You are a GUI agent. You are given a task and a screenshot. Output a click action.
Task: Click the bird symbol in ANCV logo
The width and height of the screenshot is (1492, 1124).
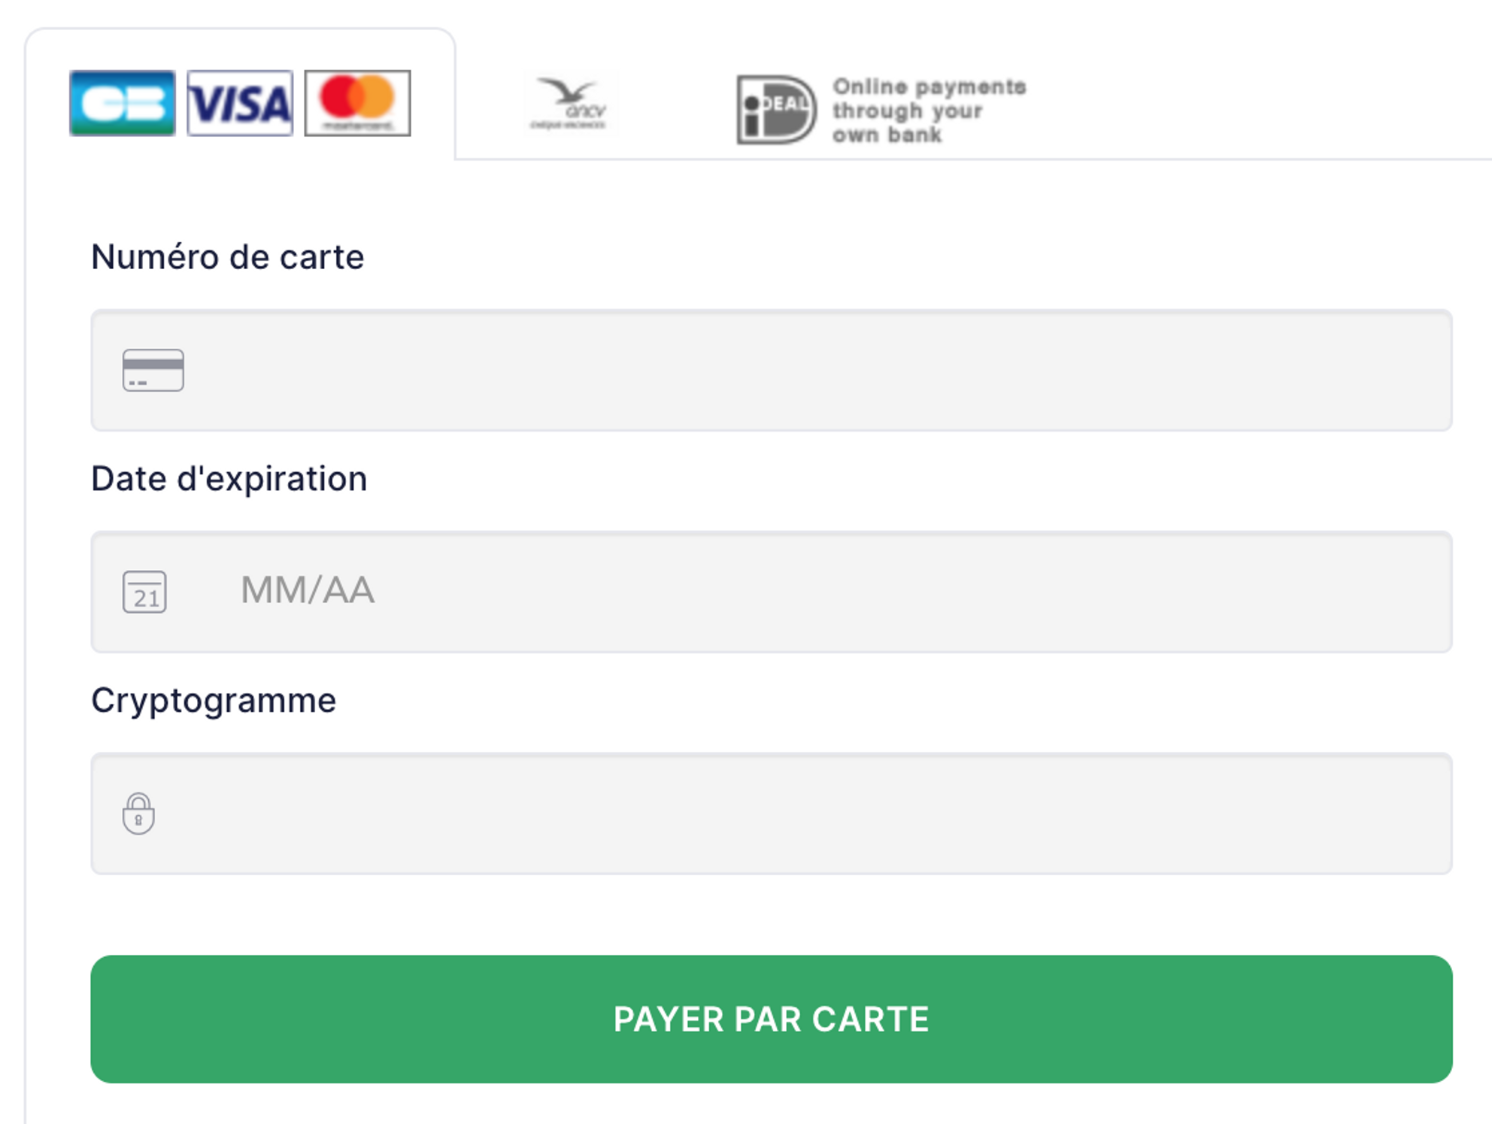(566, 92)
